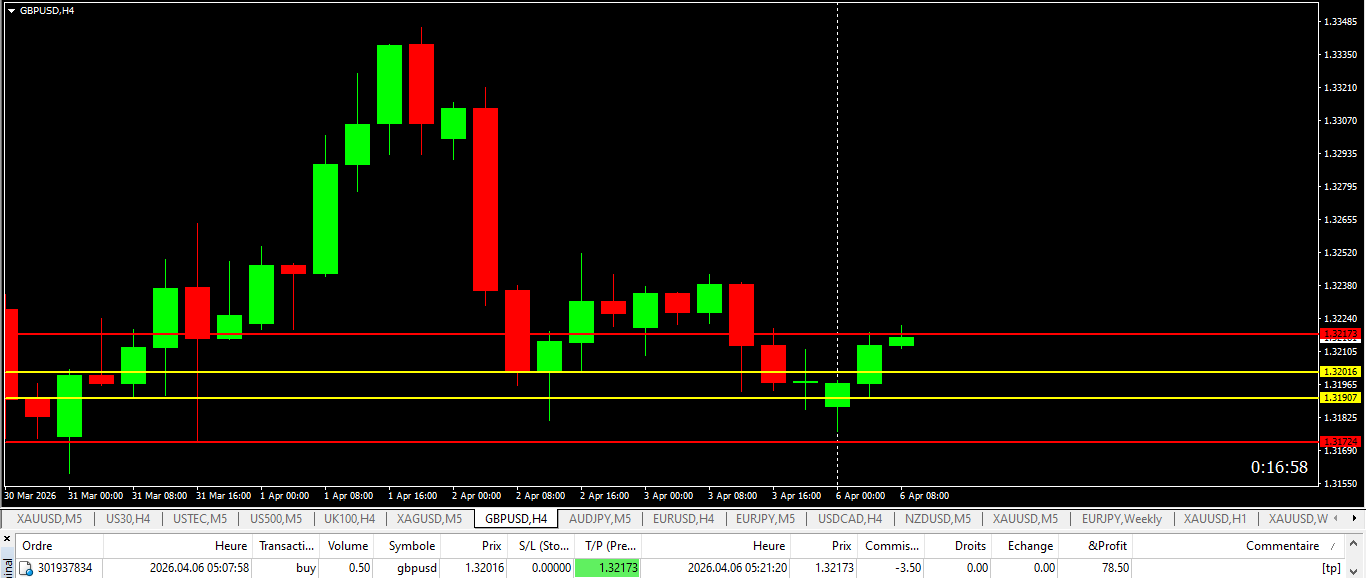Select the yellow horizontal line at 1.32016
This screenshot has width=1366, height=578.
point(660,372)
